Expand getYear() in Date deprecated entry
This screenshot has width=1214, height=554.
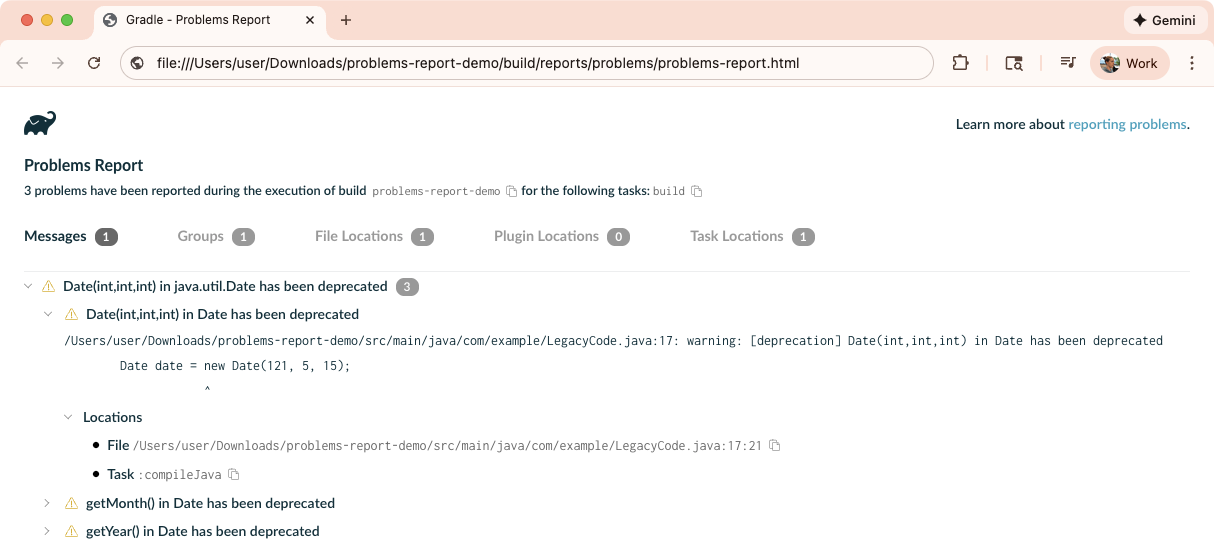pos(47,532)
